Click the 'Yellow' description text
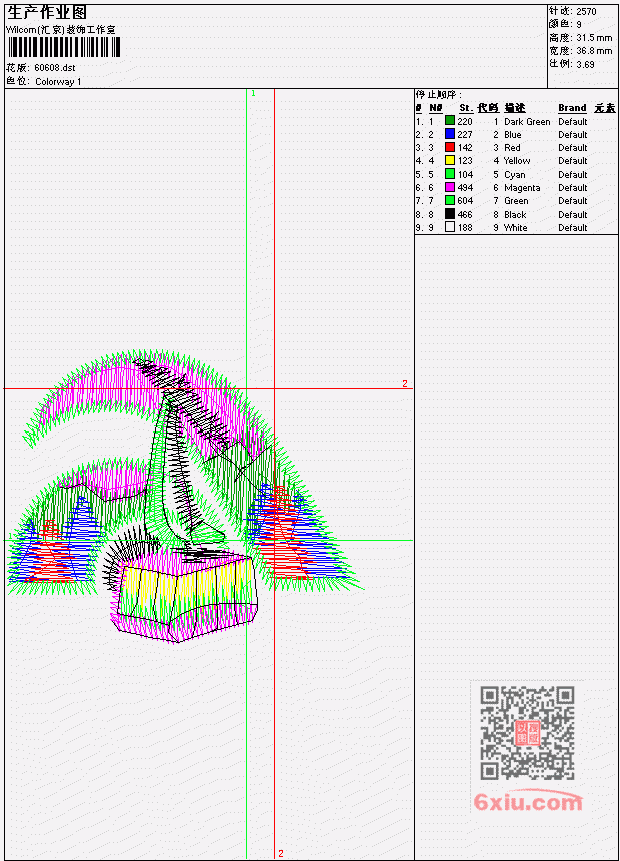Screen dimensions: 620x861 point(517,161)
